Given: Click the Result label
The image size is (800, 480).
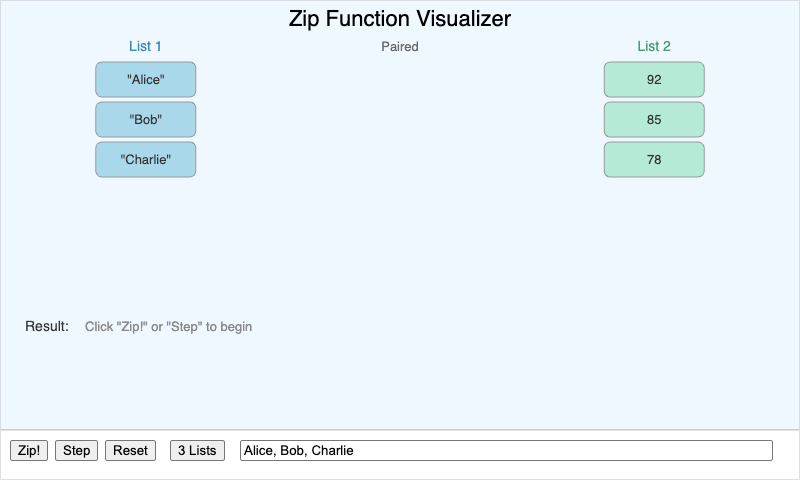Looking at the screenshot, I should click(47, 327).
